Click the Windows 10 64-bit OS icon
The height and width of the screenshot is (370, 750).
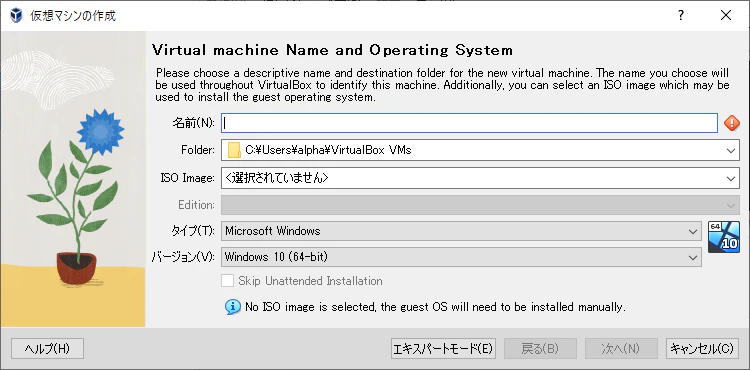pyautogui.click(x=723, y=237)
